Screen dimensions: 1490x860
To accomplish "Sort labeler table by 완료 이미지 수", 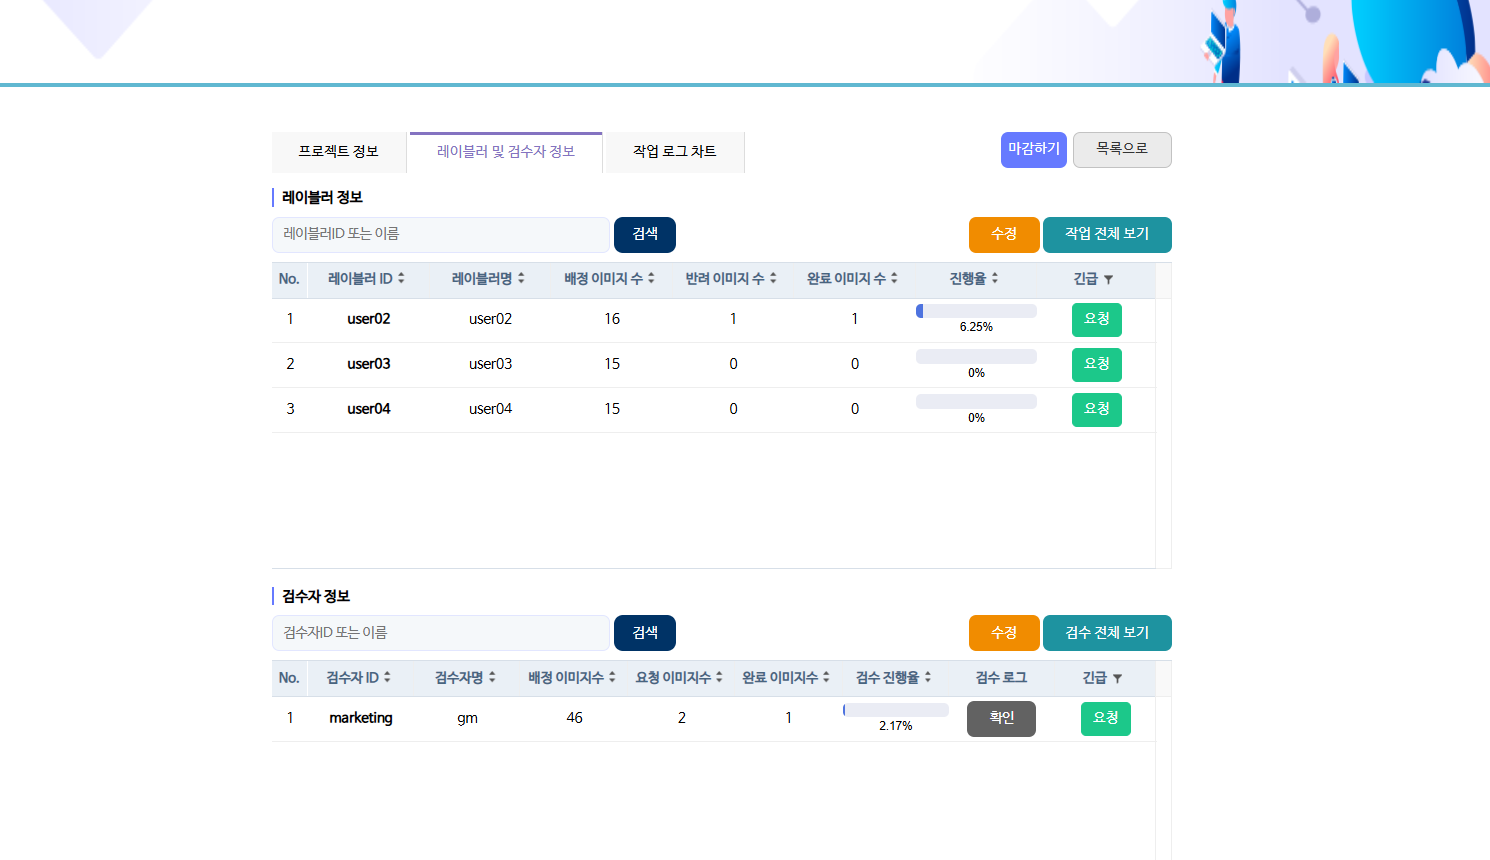I will 894,279.
